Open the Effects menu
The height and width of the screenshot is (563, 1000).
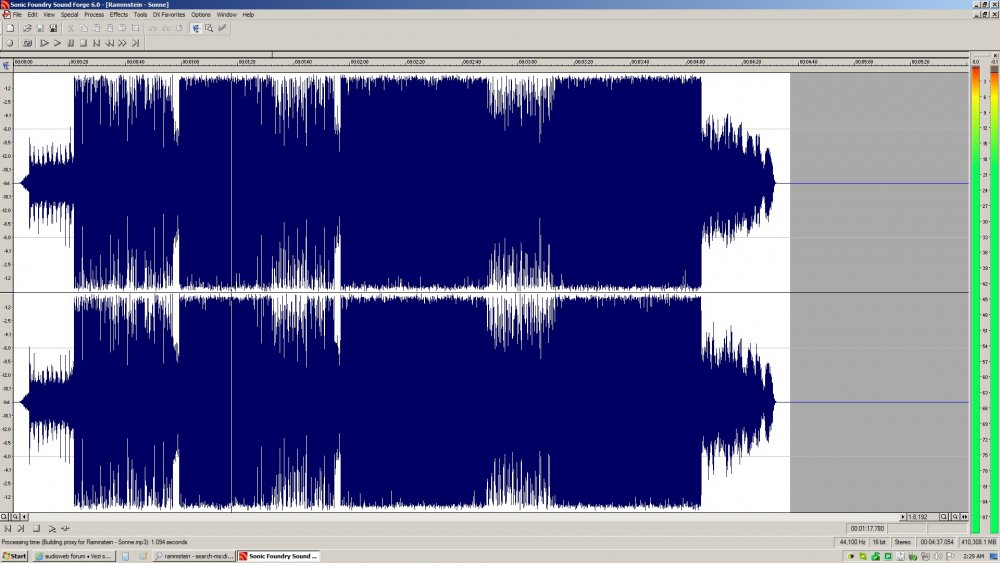click(119, 14)
